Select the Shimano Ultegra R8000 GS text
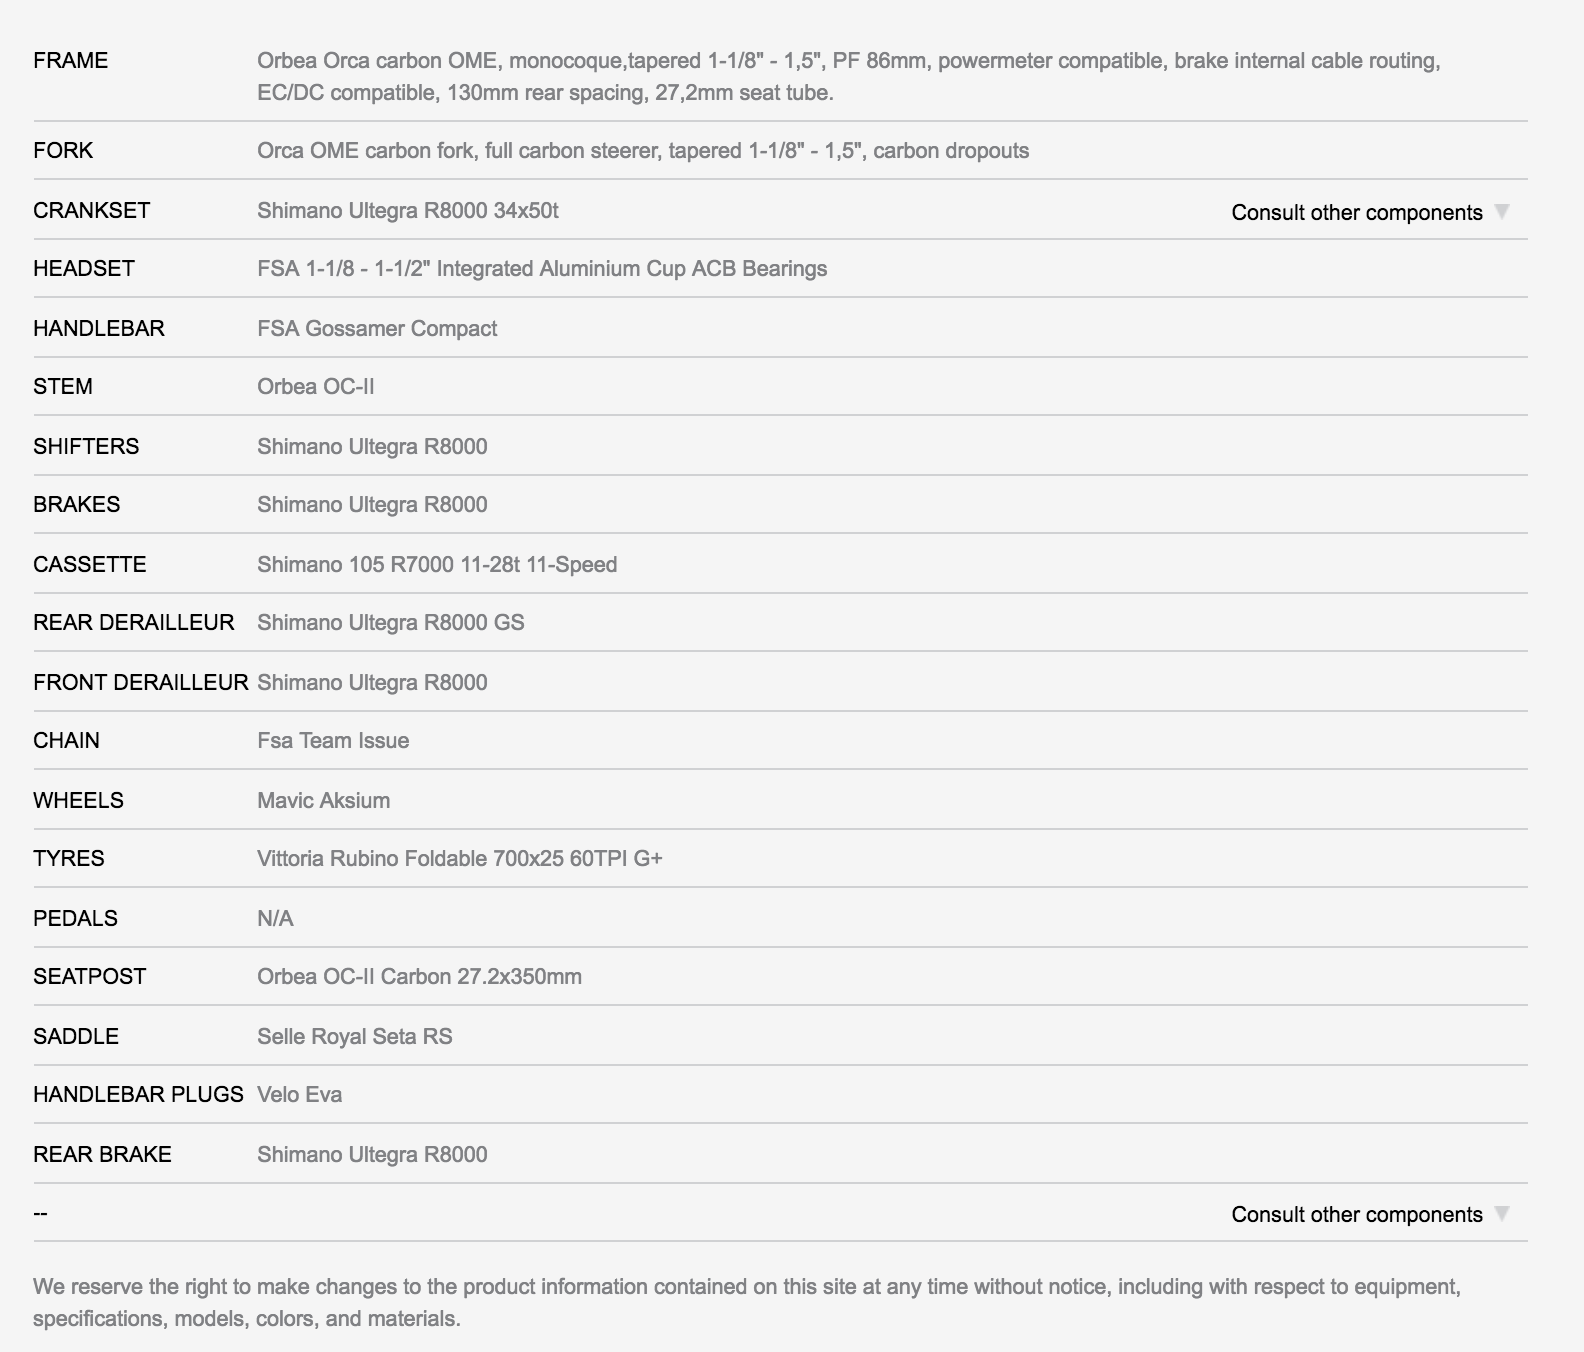 [390, 622]
